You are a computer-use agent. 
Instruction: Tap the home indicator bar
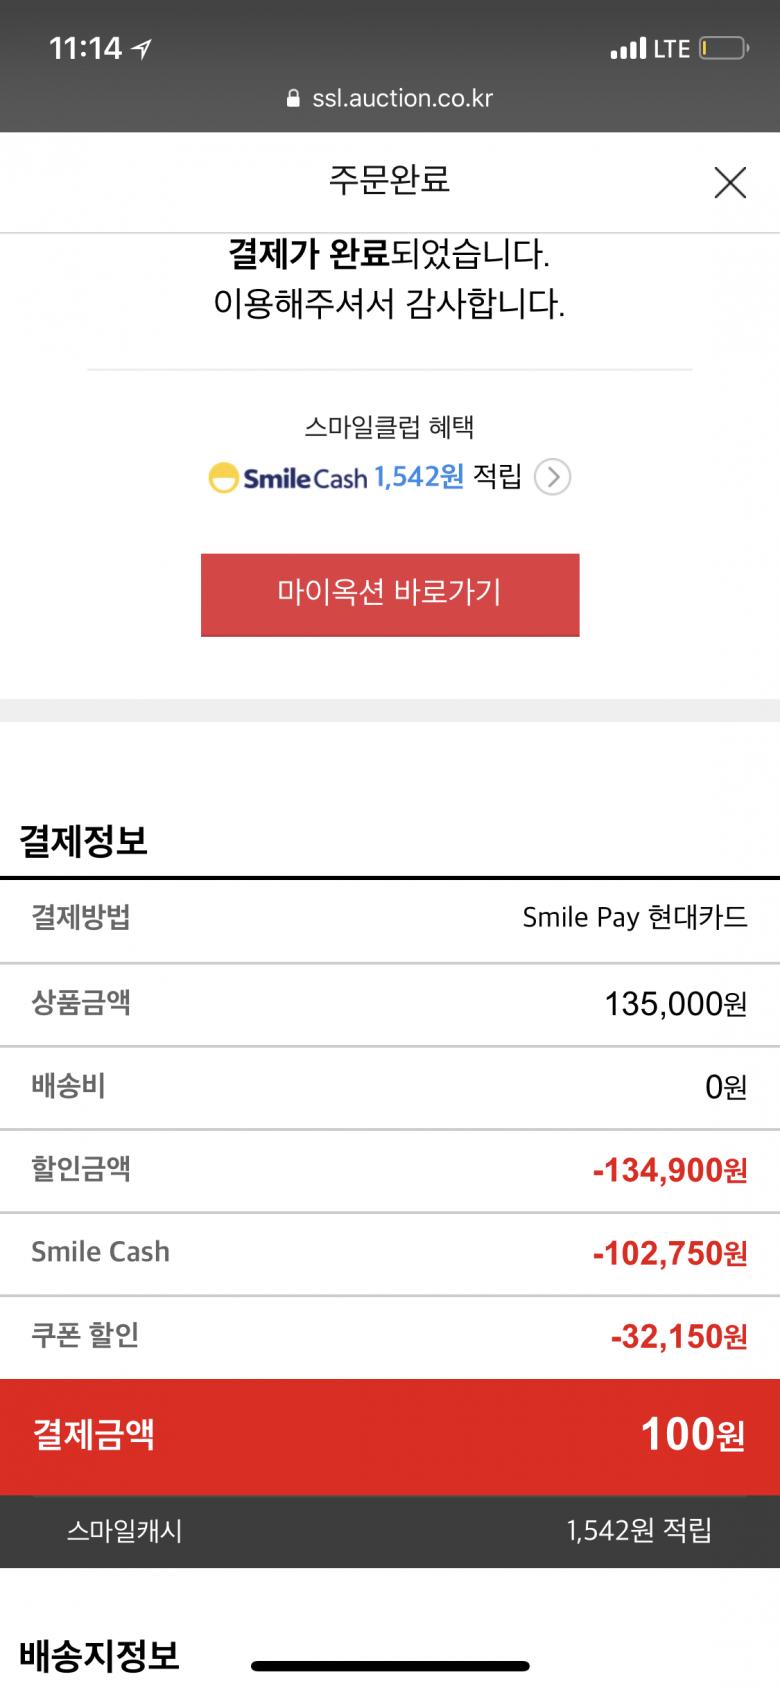(x=390, y=1666)
